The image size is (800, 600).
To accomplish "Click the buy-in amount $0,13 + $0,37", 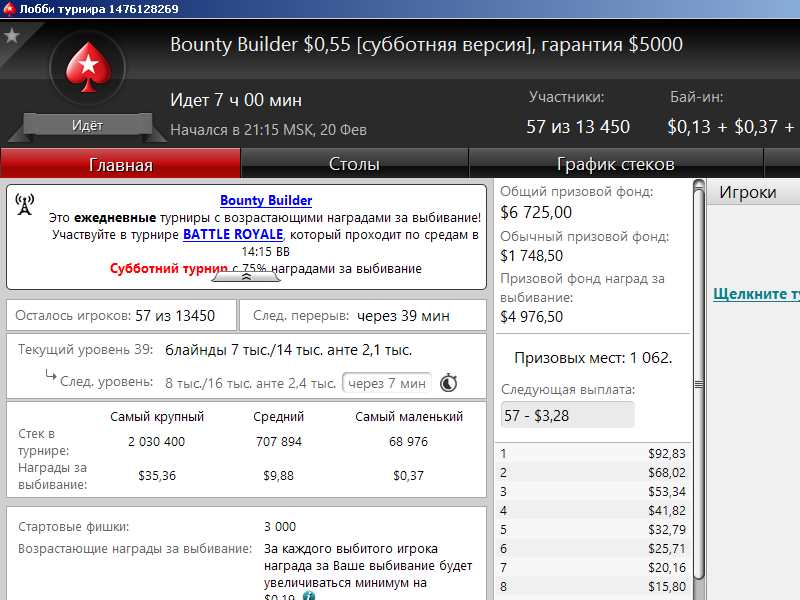I will (731, 127).
